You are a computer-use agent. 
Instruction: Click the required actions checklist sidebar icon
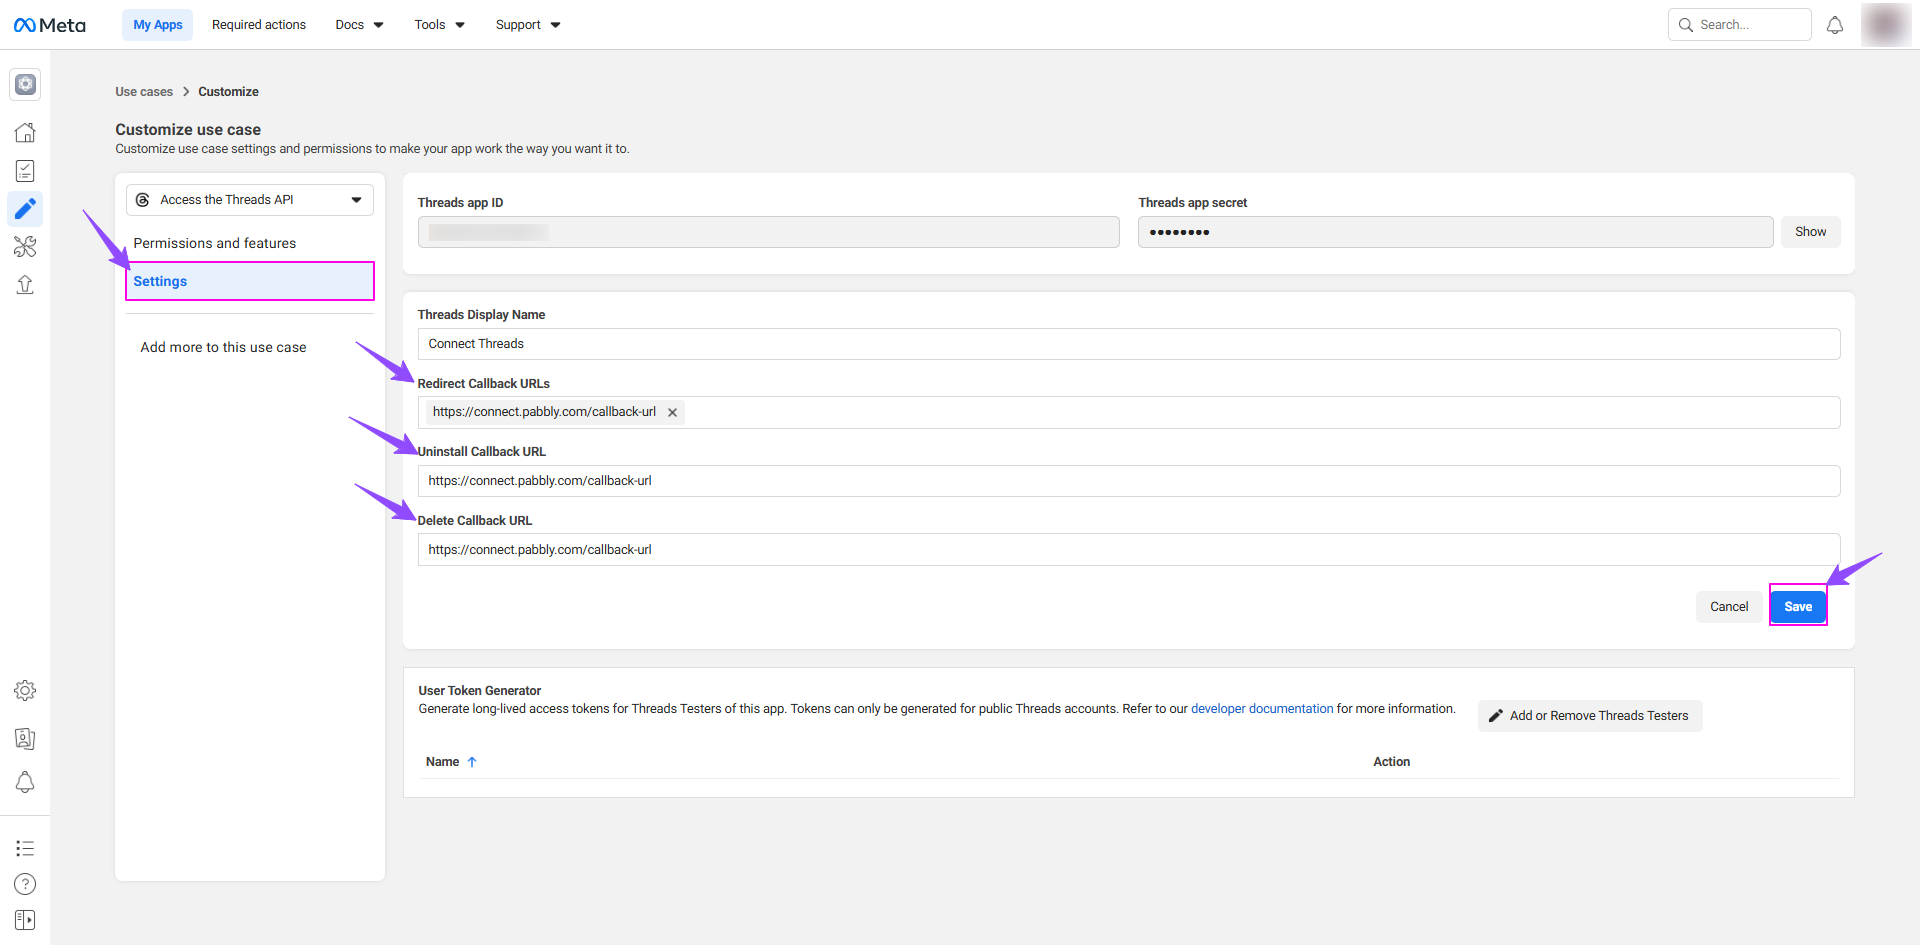[25, 171]
